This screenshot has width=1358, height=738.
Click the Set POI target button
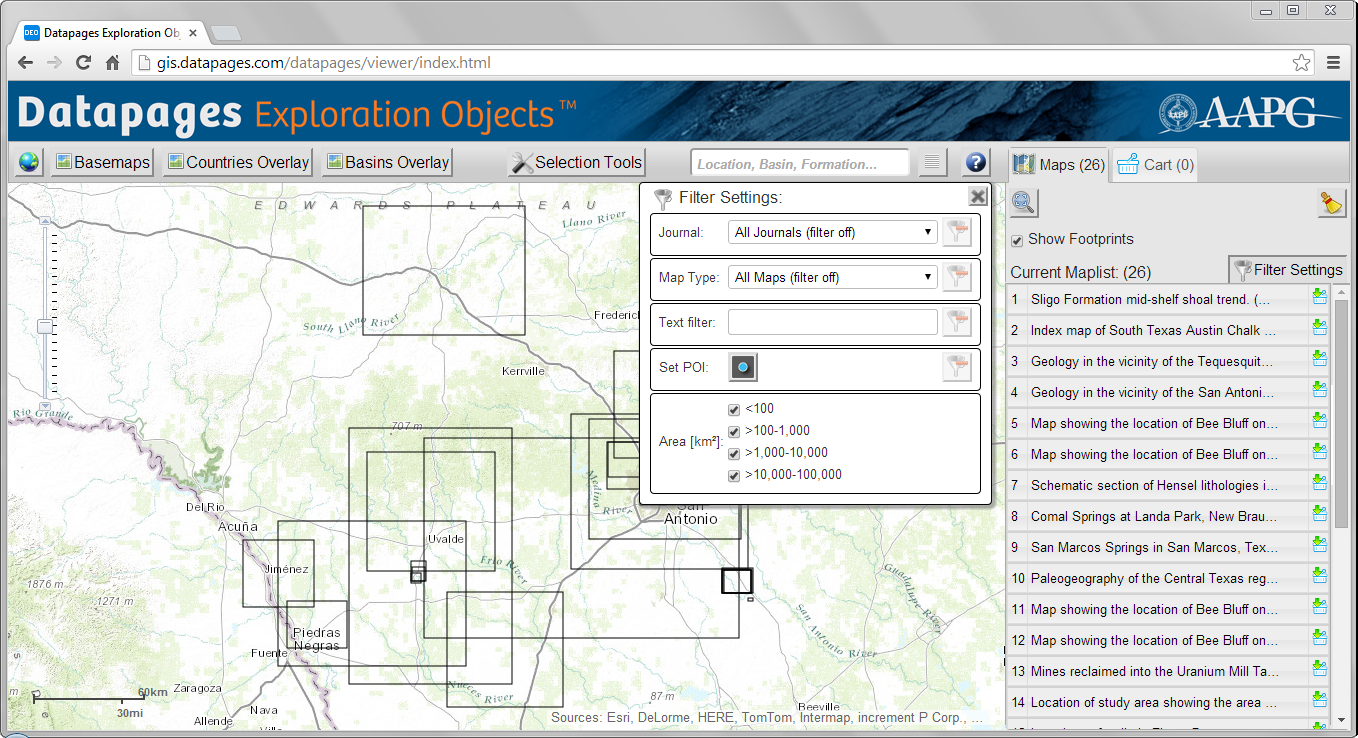click(x=743, y=367)
